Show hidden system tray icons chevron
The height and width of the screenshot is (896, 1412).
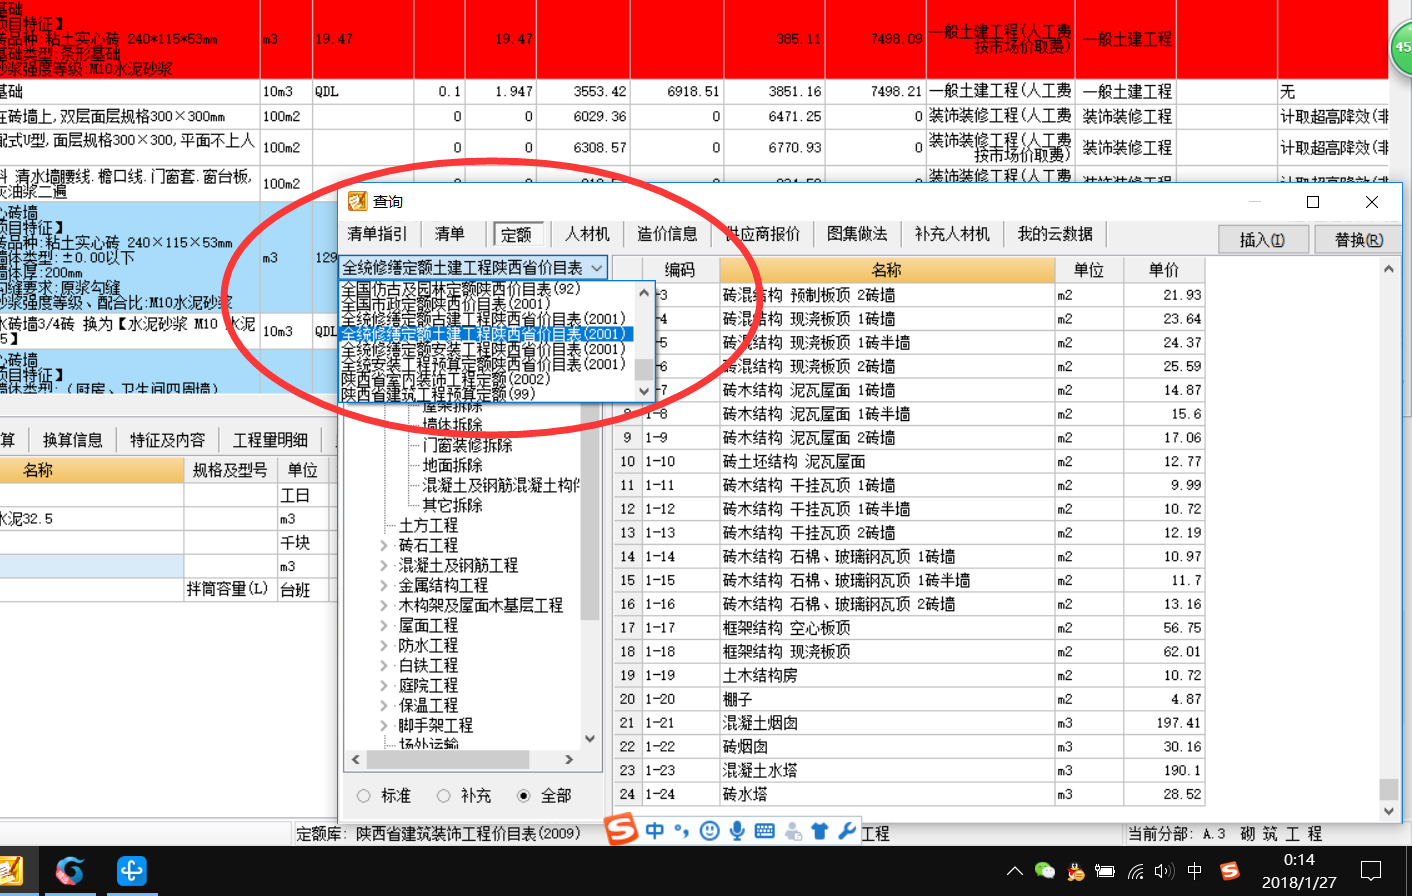1014,871
